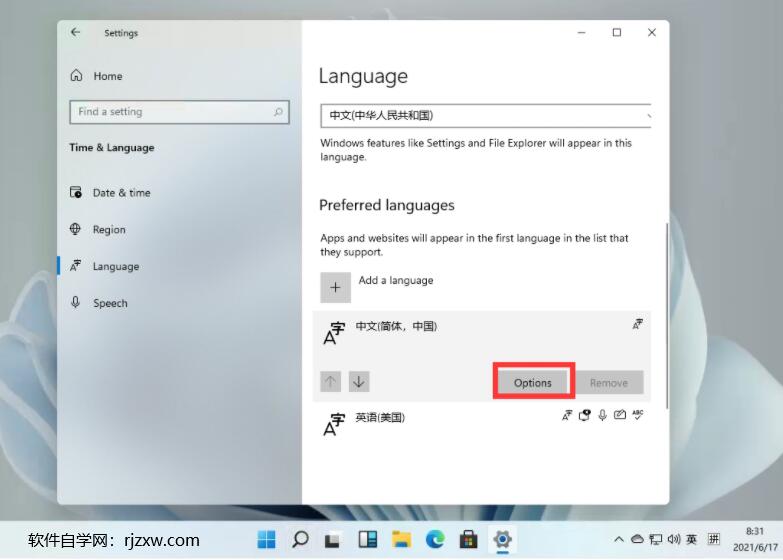Open Microsoft Store from the taskbar
783x560 pixels.
(x=468, y=540)
